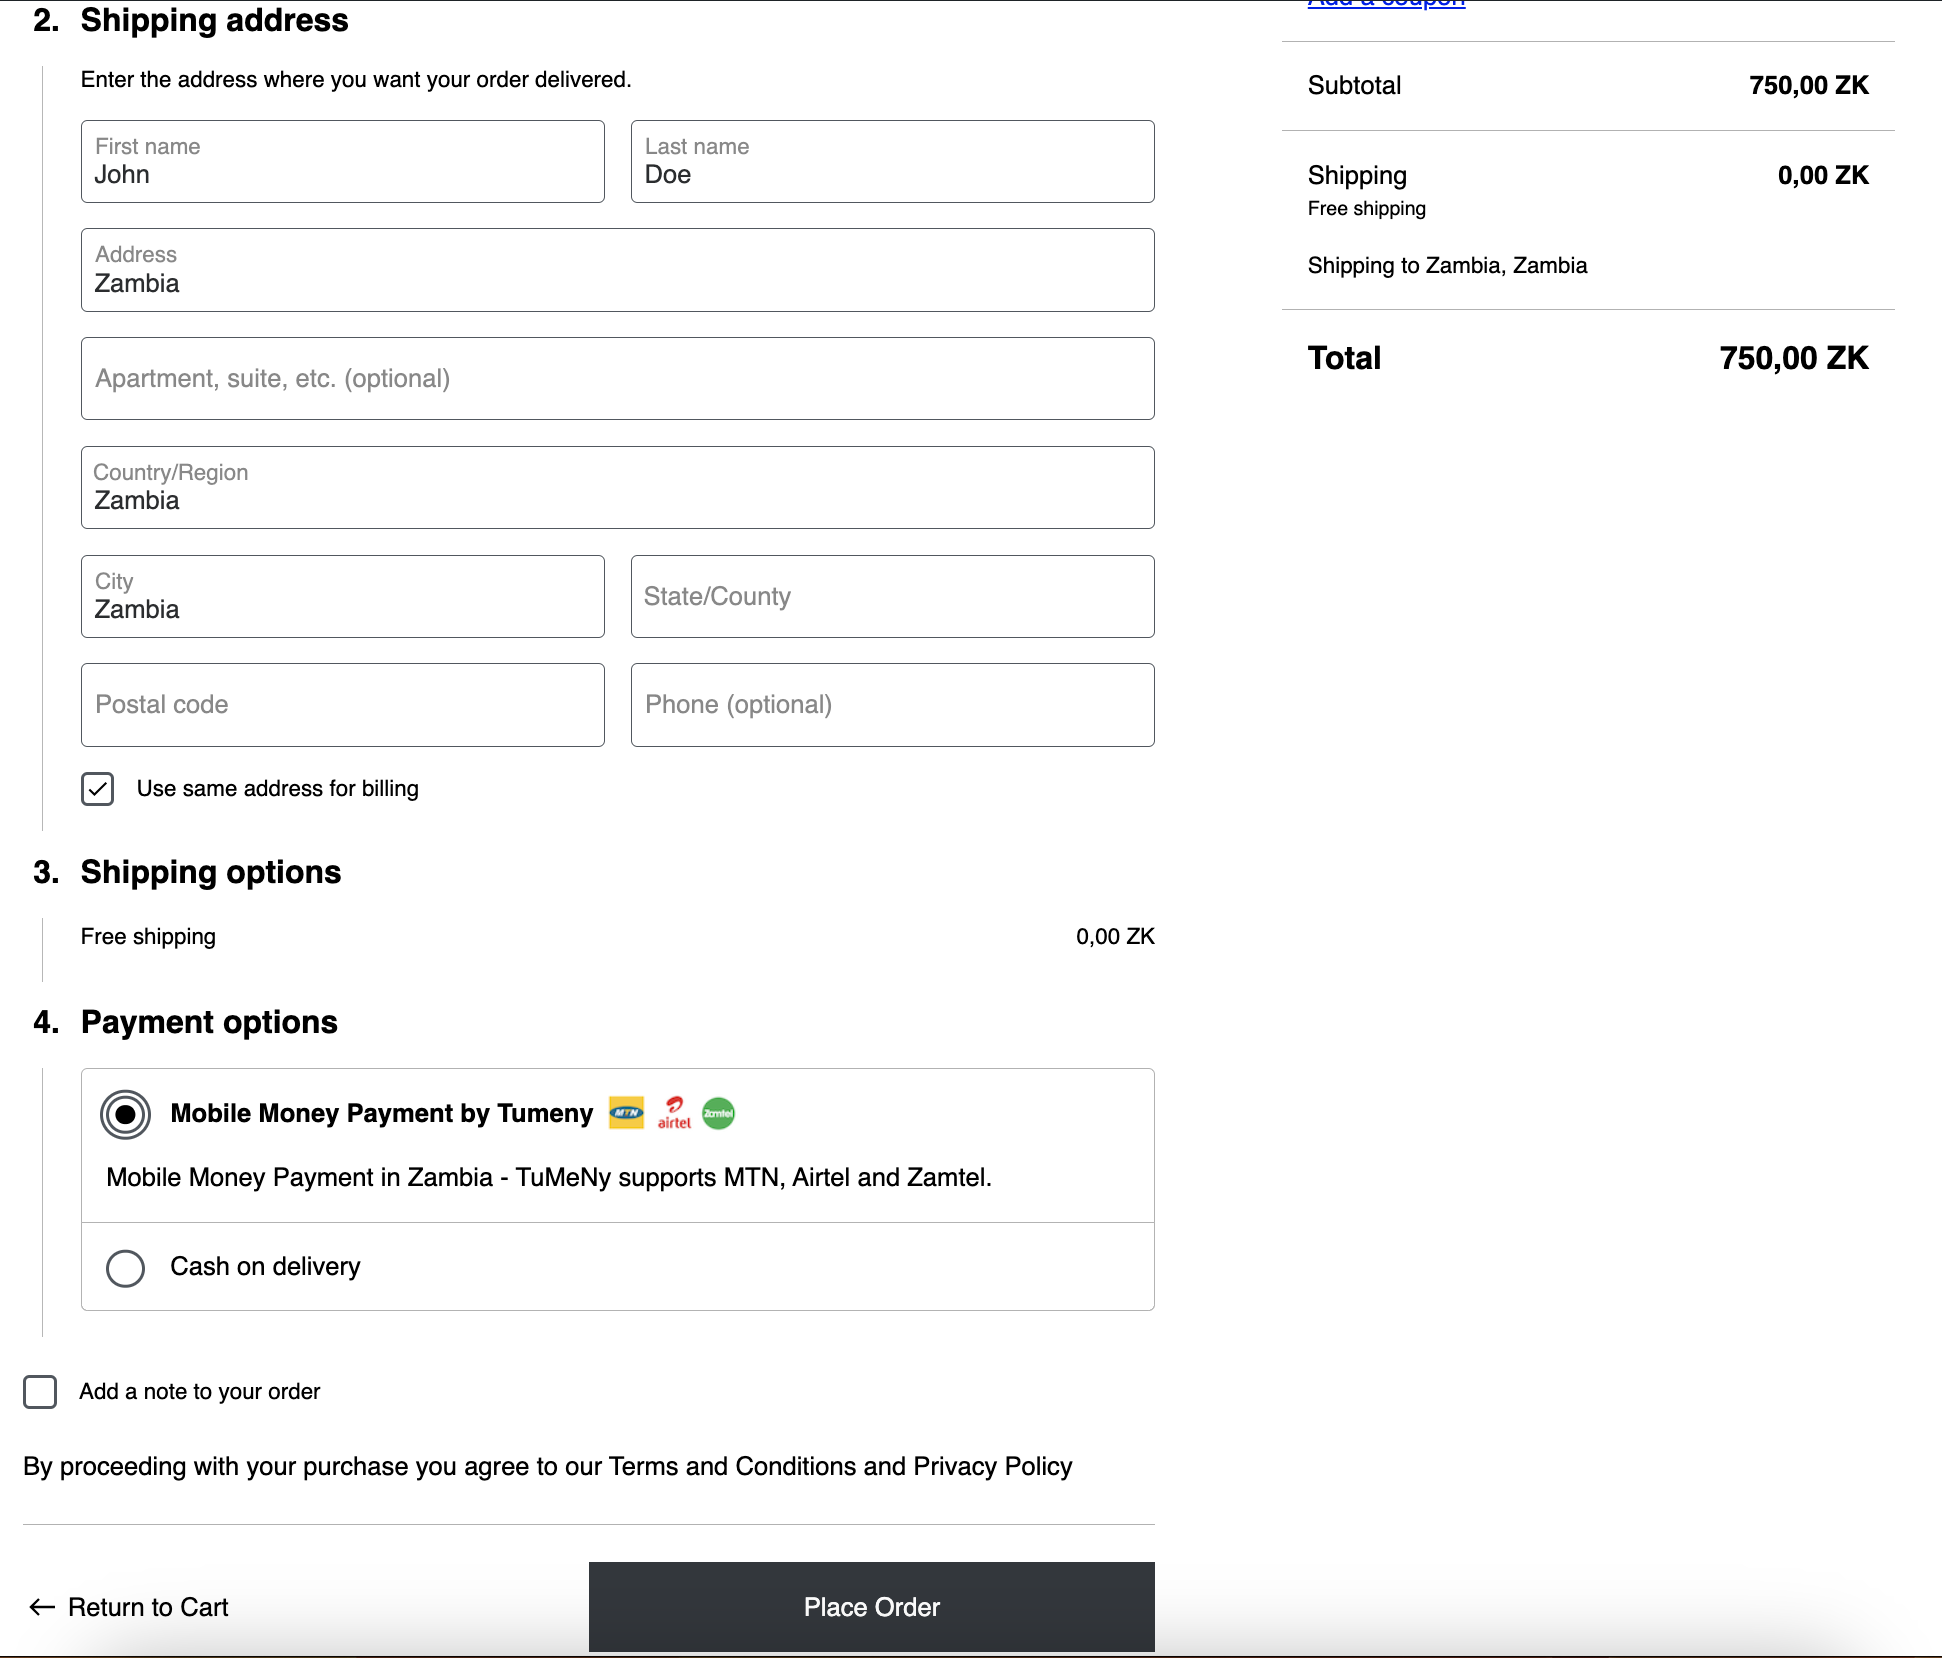Click the Free shipping option row
This screenshot has height=1658, width=1942.
[x=618, y=937]
